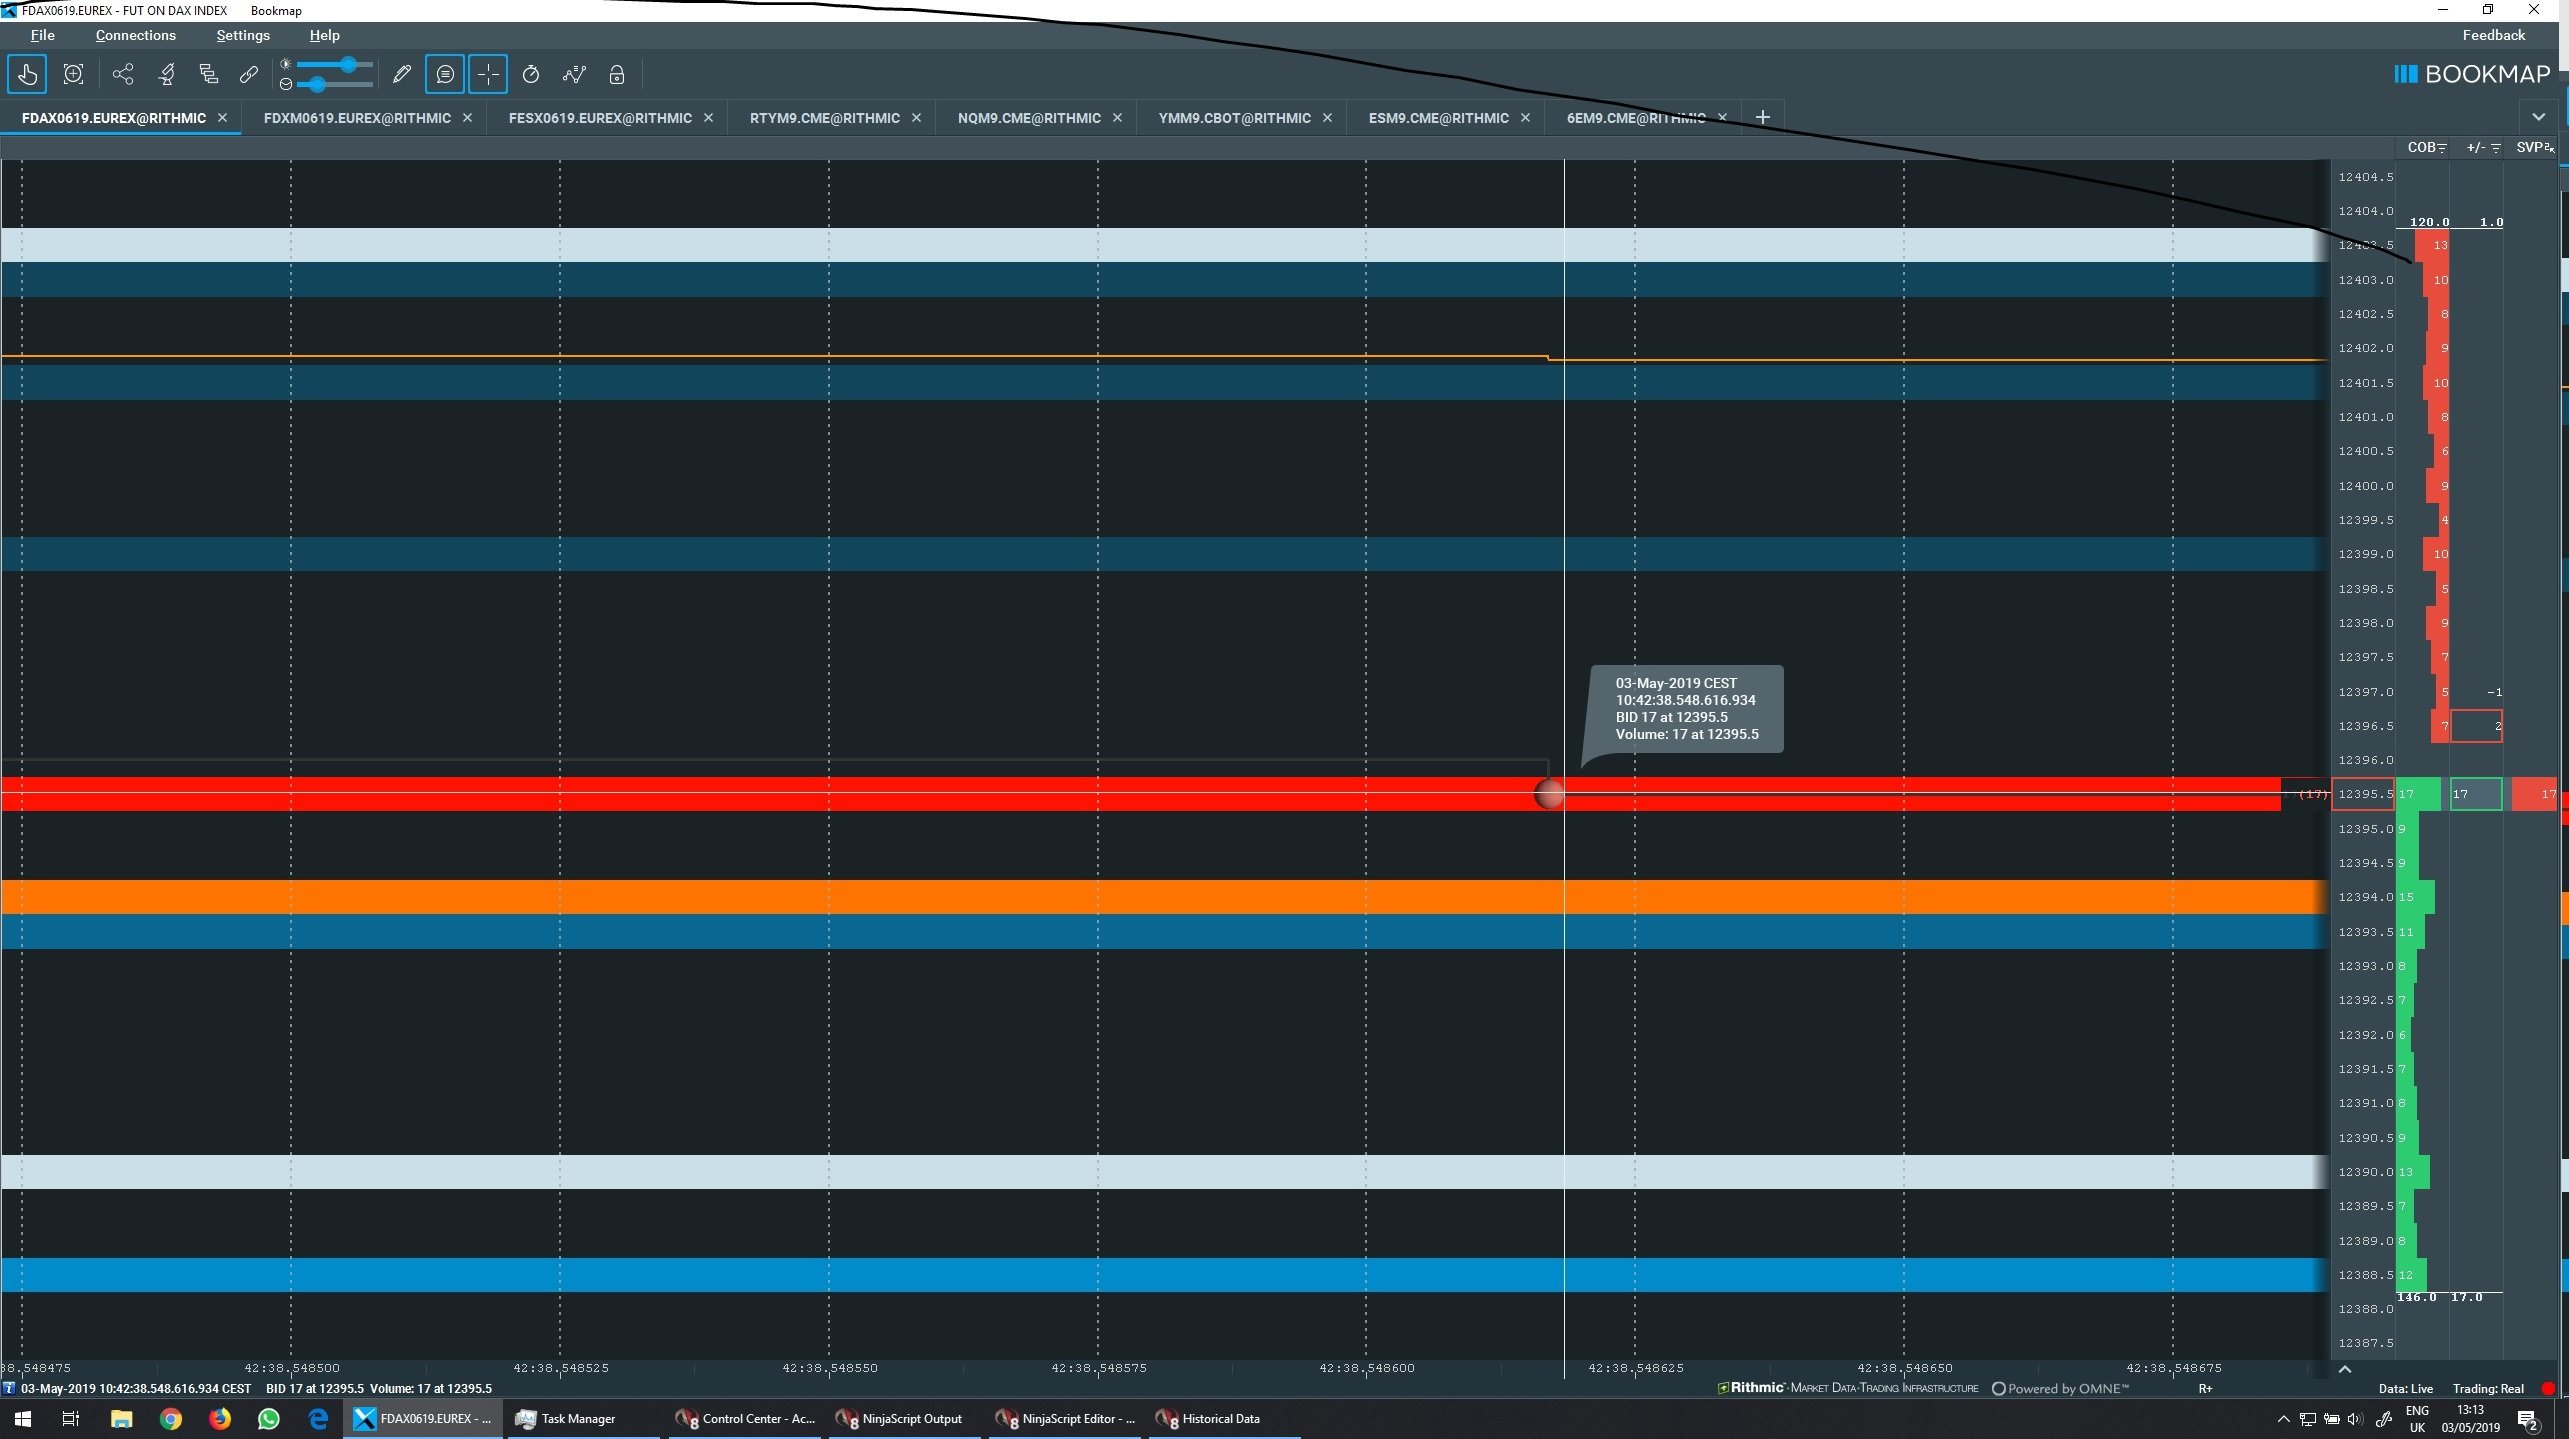Click the red trade dot on heatmap
2569x1439 pixels.
tap(1549, 794)
